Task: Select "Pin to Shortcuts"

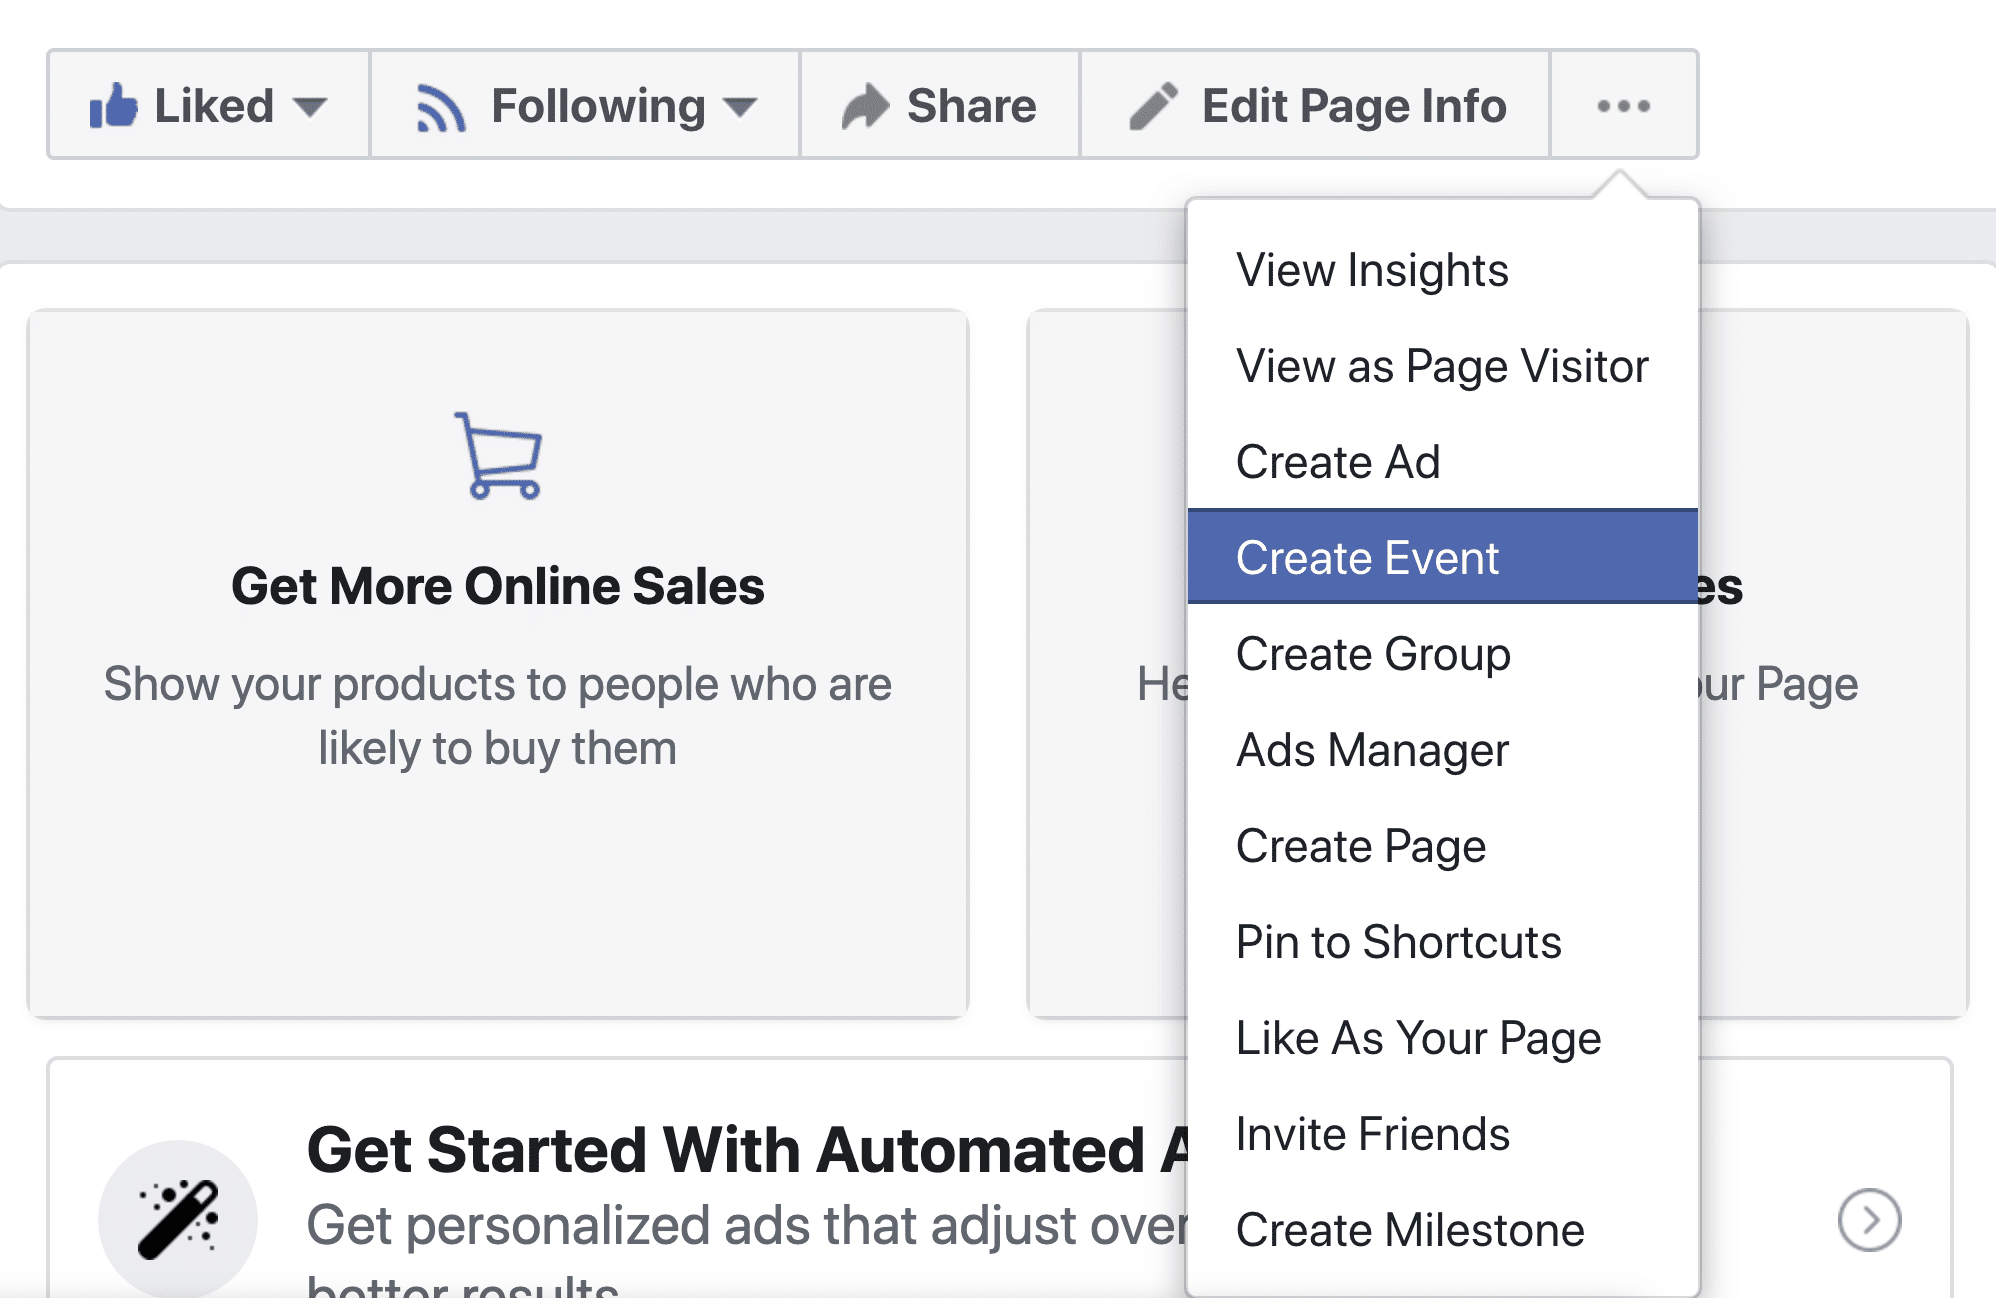Action: [x=1399, y=942]
